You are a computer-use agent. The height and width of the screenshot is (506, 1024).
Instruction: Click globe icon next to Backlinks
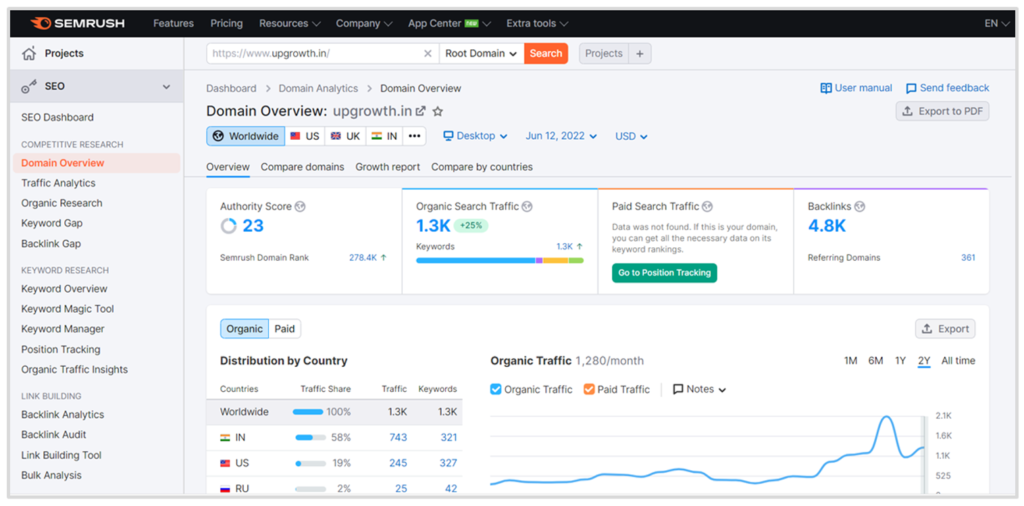[859, 206]
